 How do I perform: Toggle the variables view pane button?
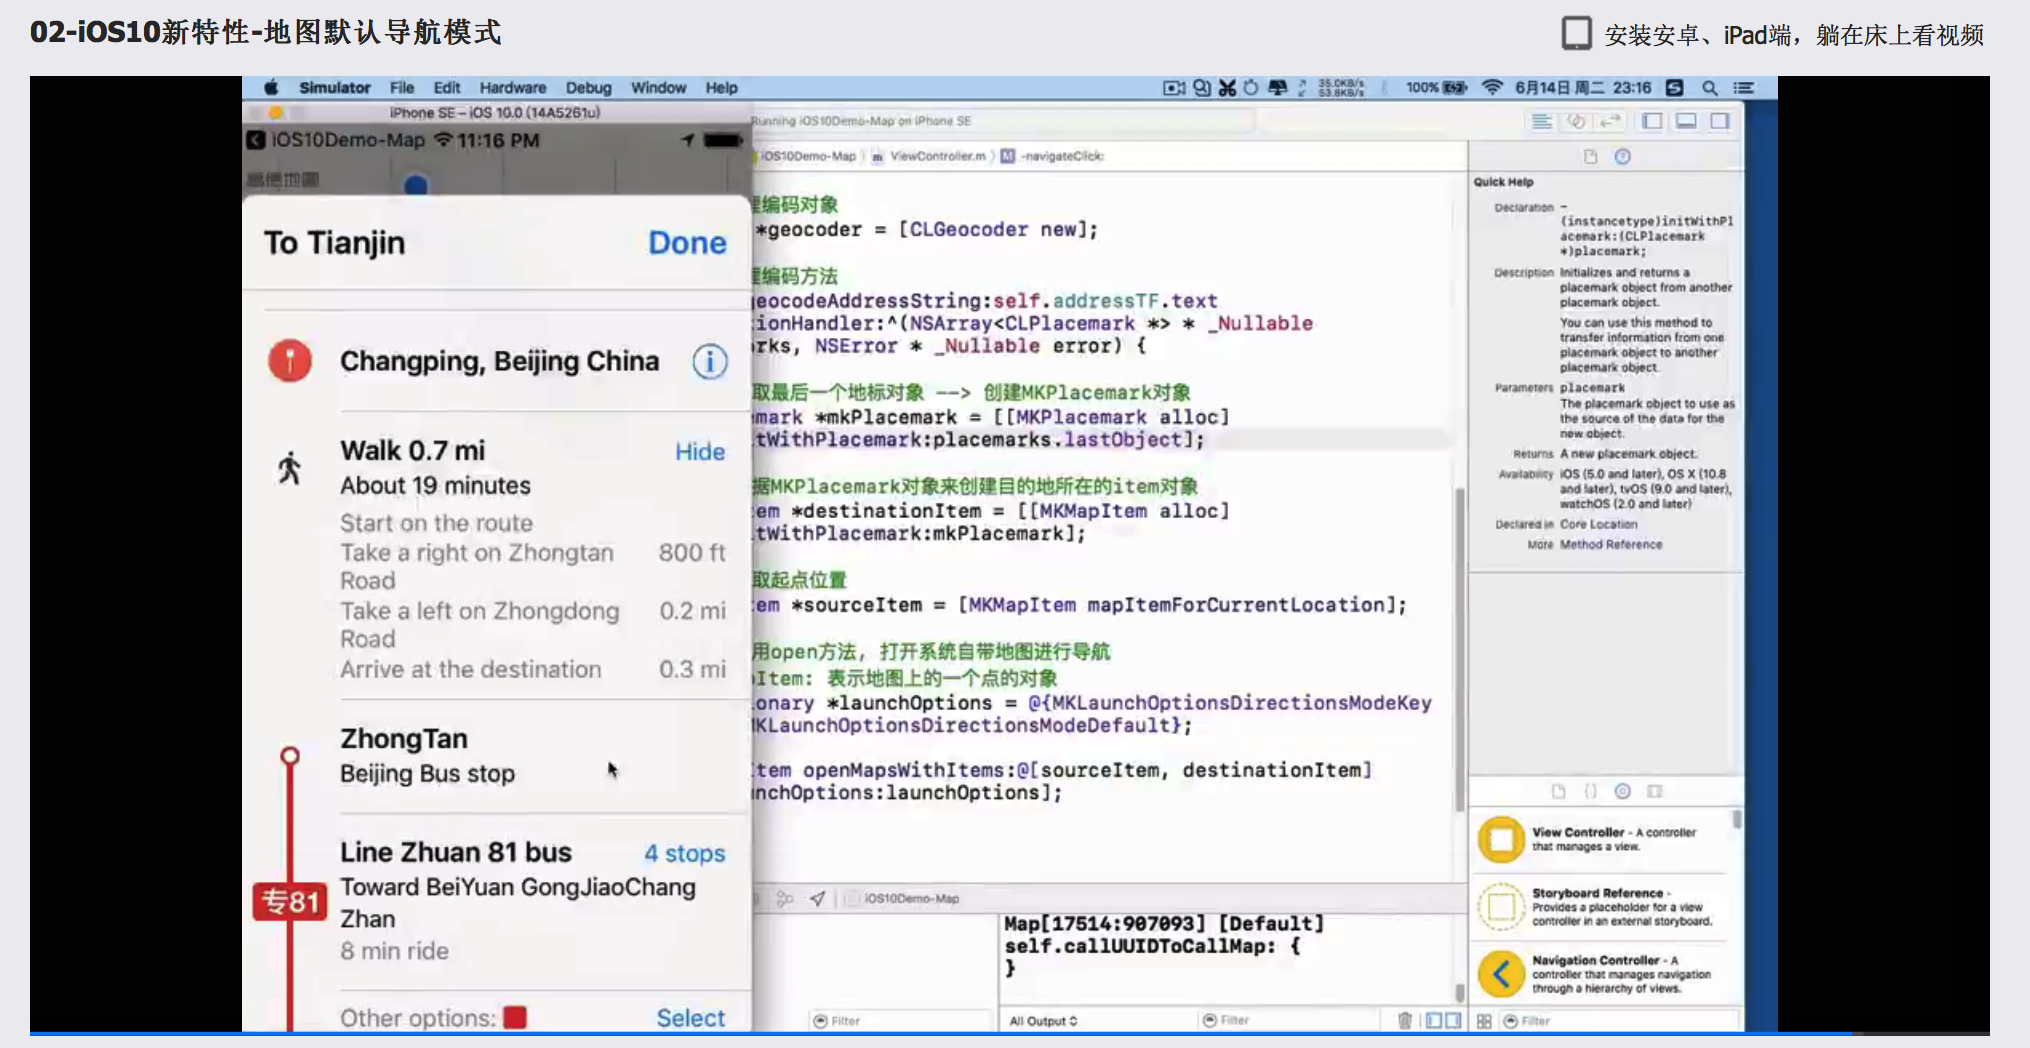click(x=1434, y=1020)
